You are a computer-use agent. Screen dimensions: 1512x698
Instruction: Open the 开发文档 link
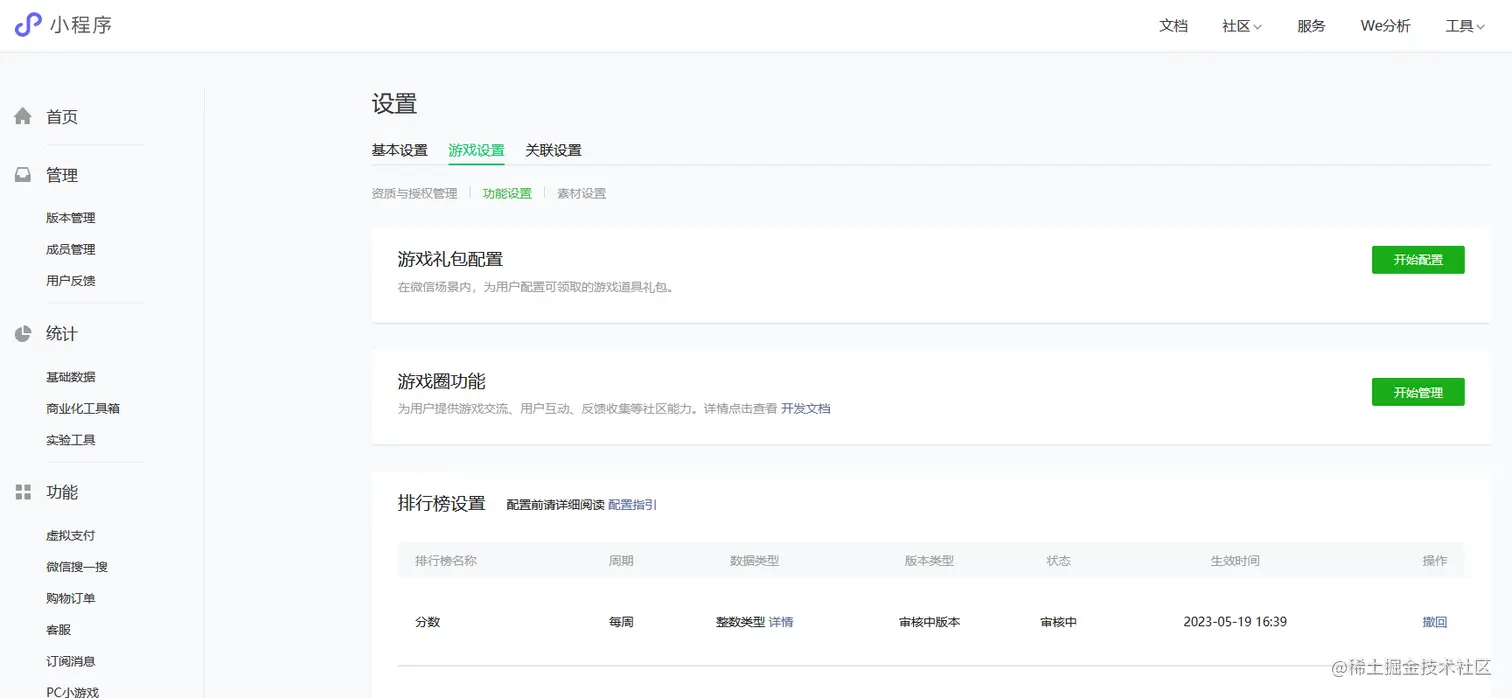point(806,408)
